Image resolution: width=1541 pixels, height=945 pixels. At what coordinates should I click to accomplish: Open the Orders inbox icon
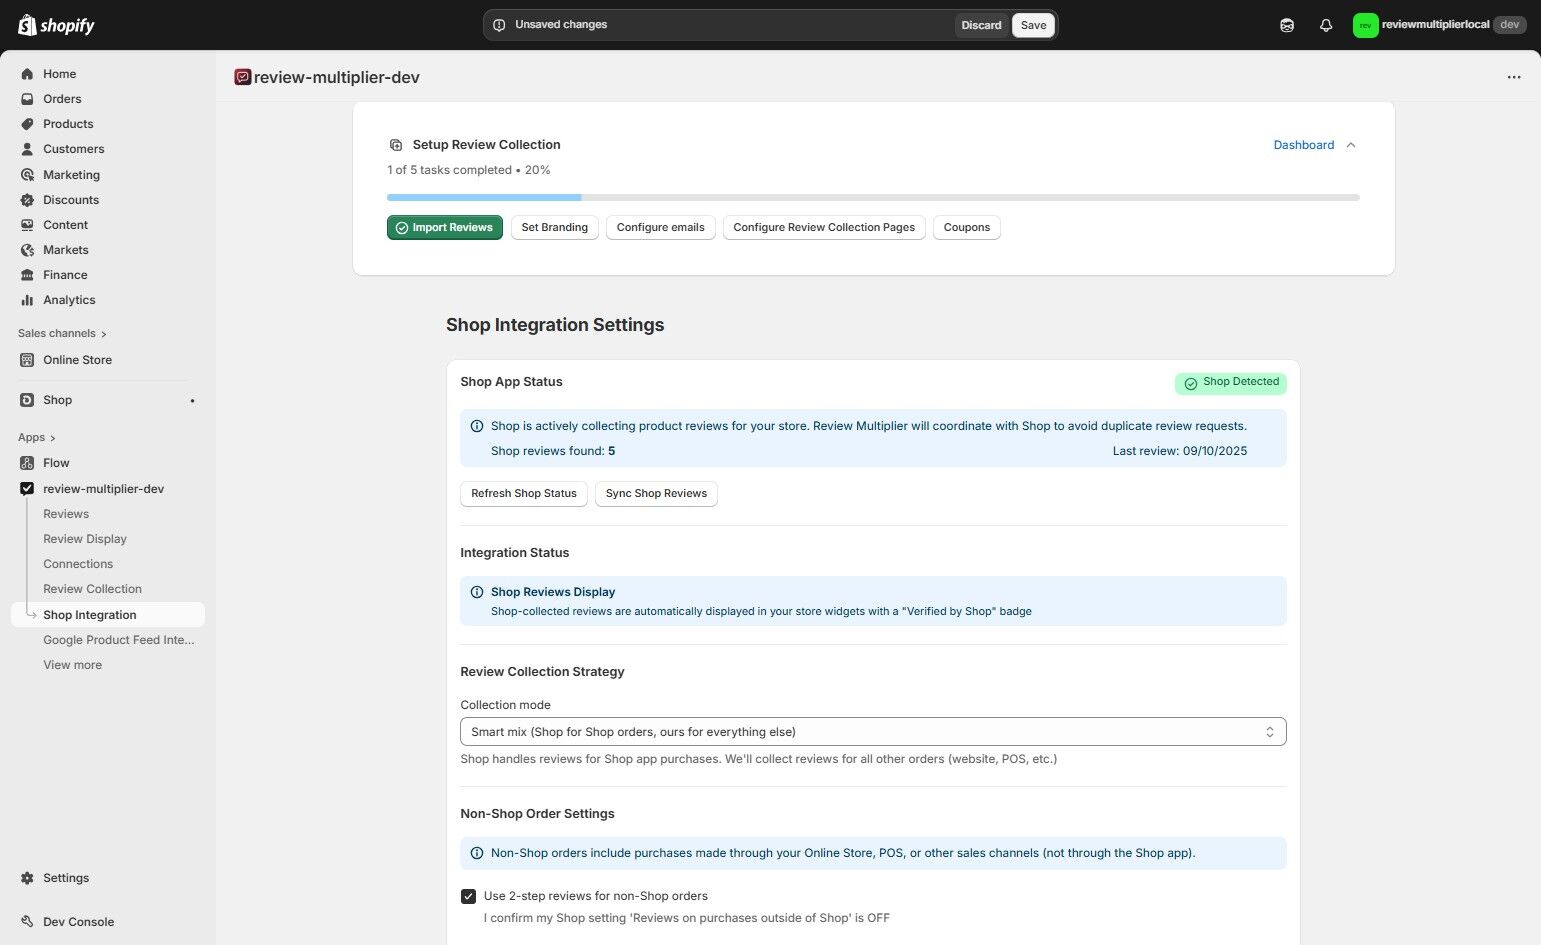(x=27, y=99)
